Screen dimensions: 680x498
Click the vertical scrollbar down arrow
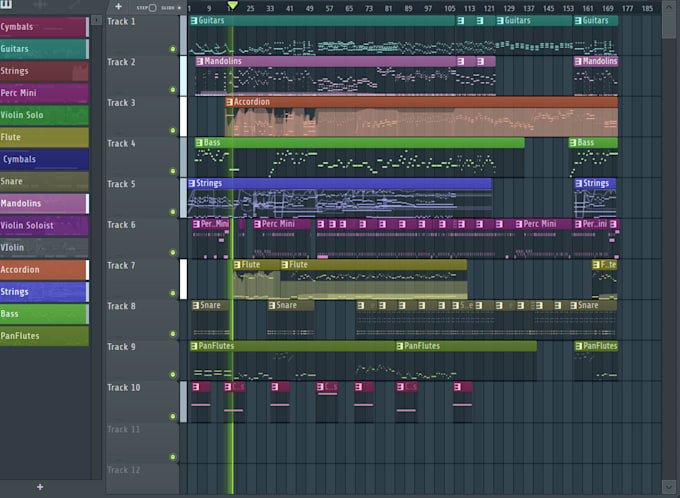668,486
